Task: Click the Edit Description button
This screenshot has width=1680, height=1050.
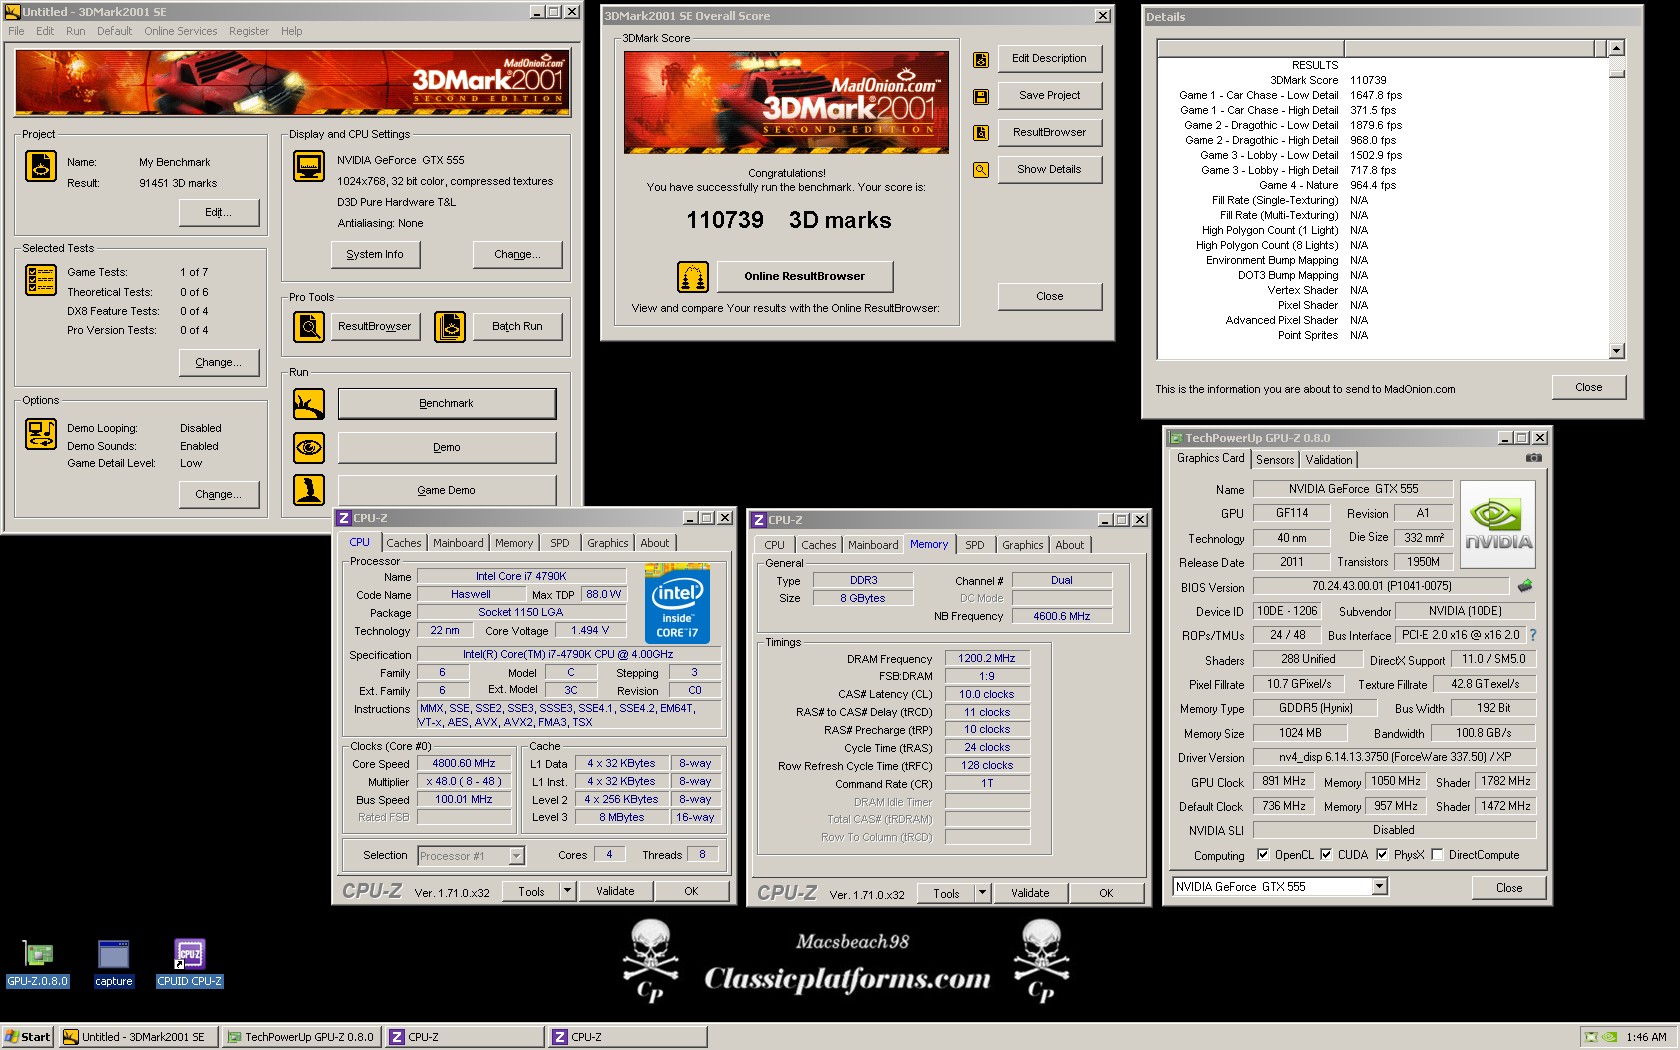Action: tap(1049, 58)
